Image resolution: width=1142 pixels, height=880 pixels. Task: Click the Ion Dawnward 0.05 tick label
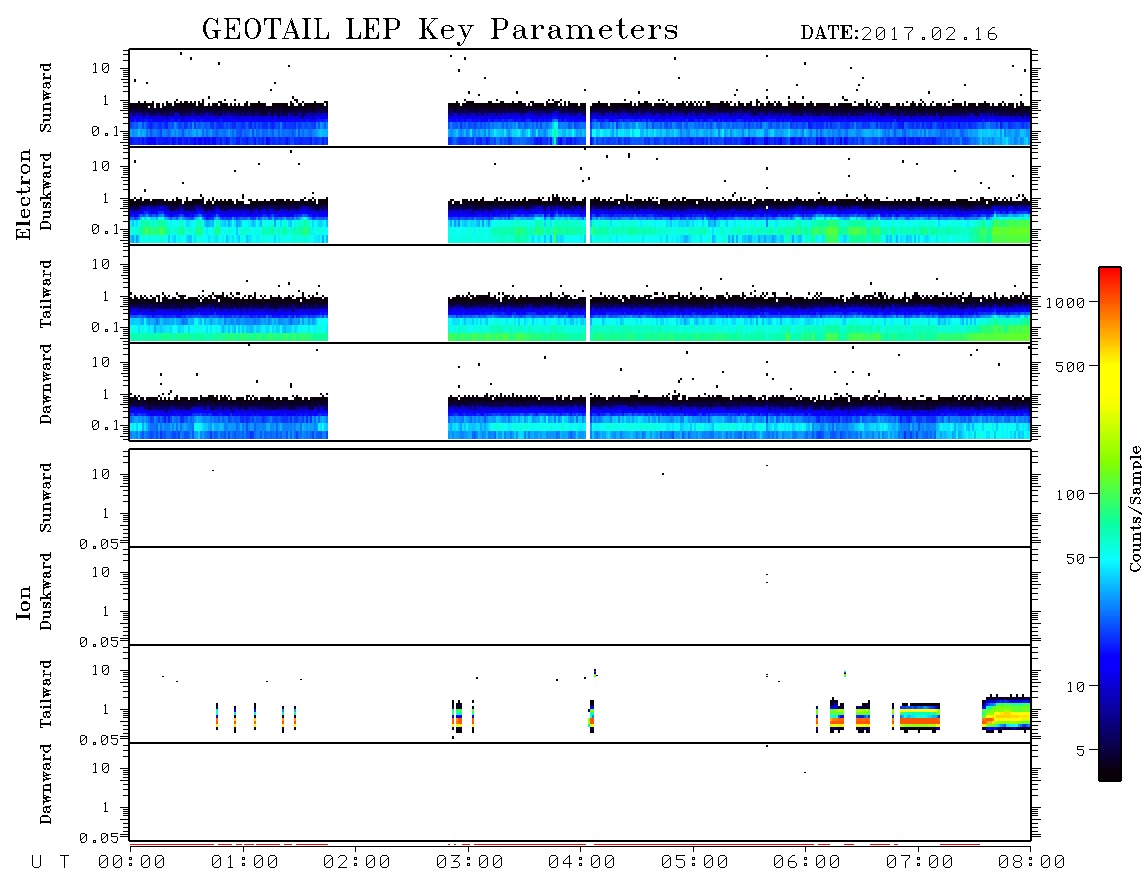pyautogui.click(x=98, y=838)
